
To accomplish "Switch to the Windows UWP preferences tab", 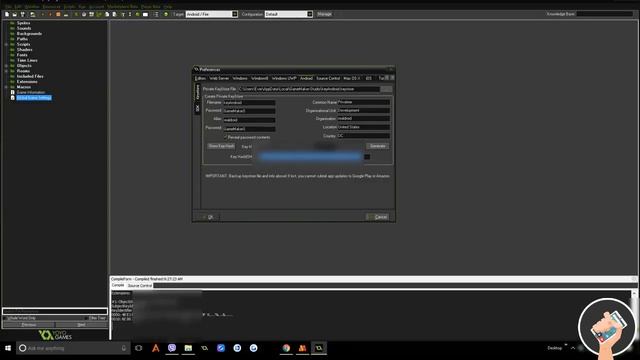I will 284,78.
